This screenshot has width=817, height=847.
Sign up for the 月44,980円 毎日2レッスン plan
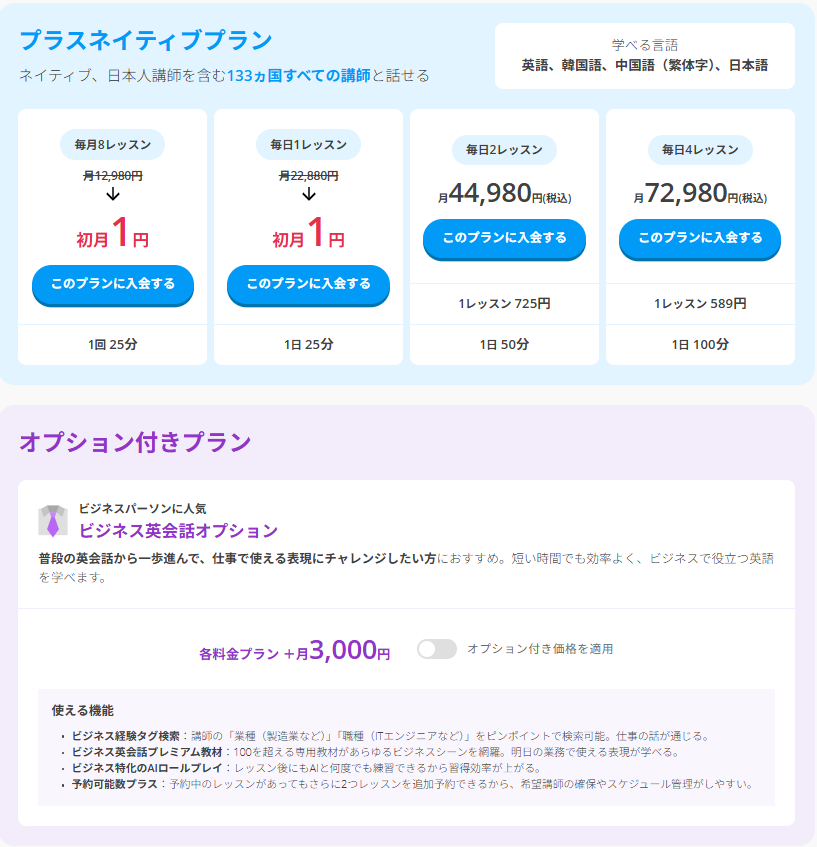point(504,238)
